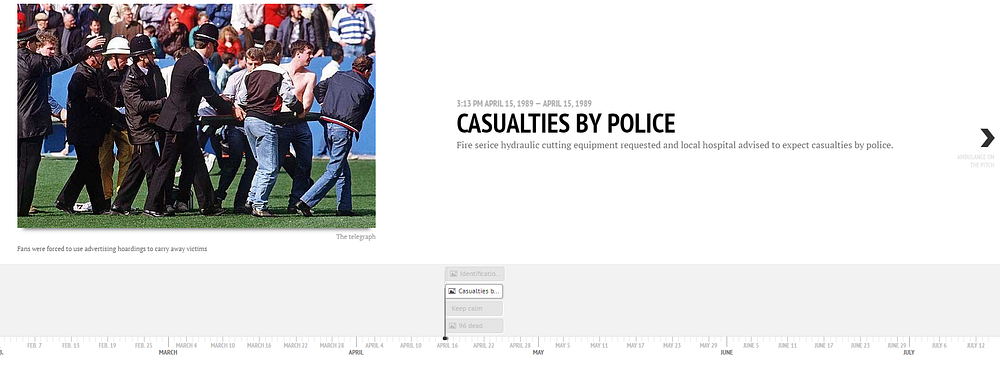This screenshot has width=1000, height=371.
Task: Click 'MARCH 28' date on time axis
Action: click(x=332, y=346)
